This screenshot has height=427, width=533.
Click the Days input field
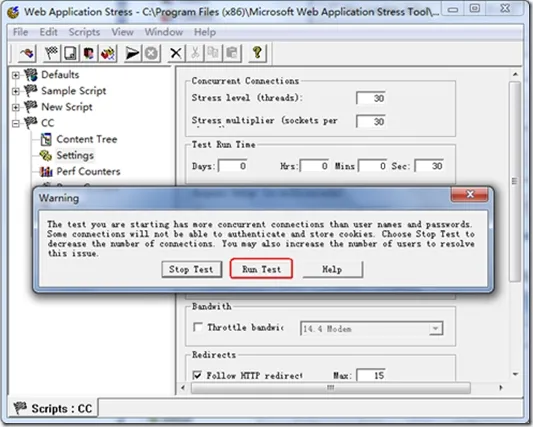click(233, 166)
